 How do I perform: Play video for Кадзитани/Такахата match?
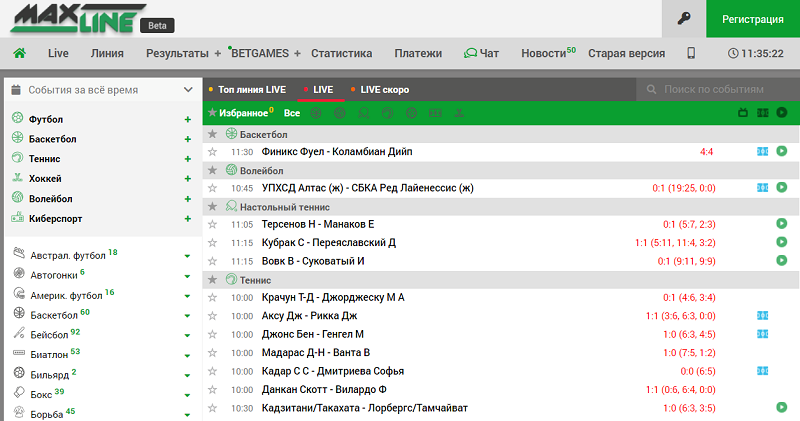click(782, 407)
